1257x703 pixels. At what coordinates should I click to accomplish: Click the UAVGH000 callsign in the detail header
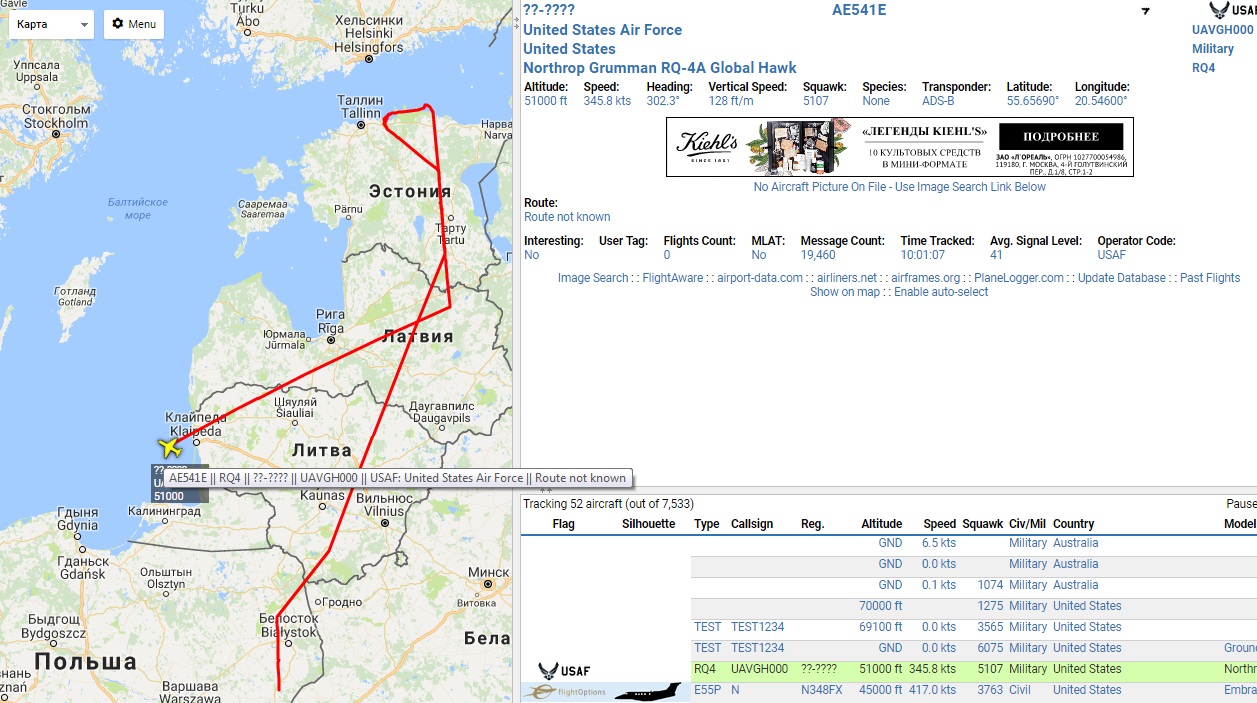tap(1222, 30)
